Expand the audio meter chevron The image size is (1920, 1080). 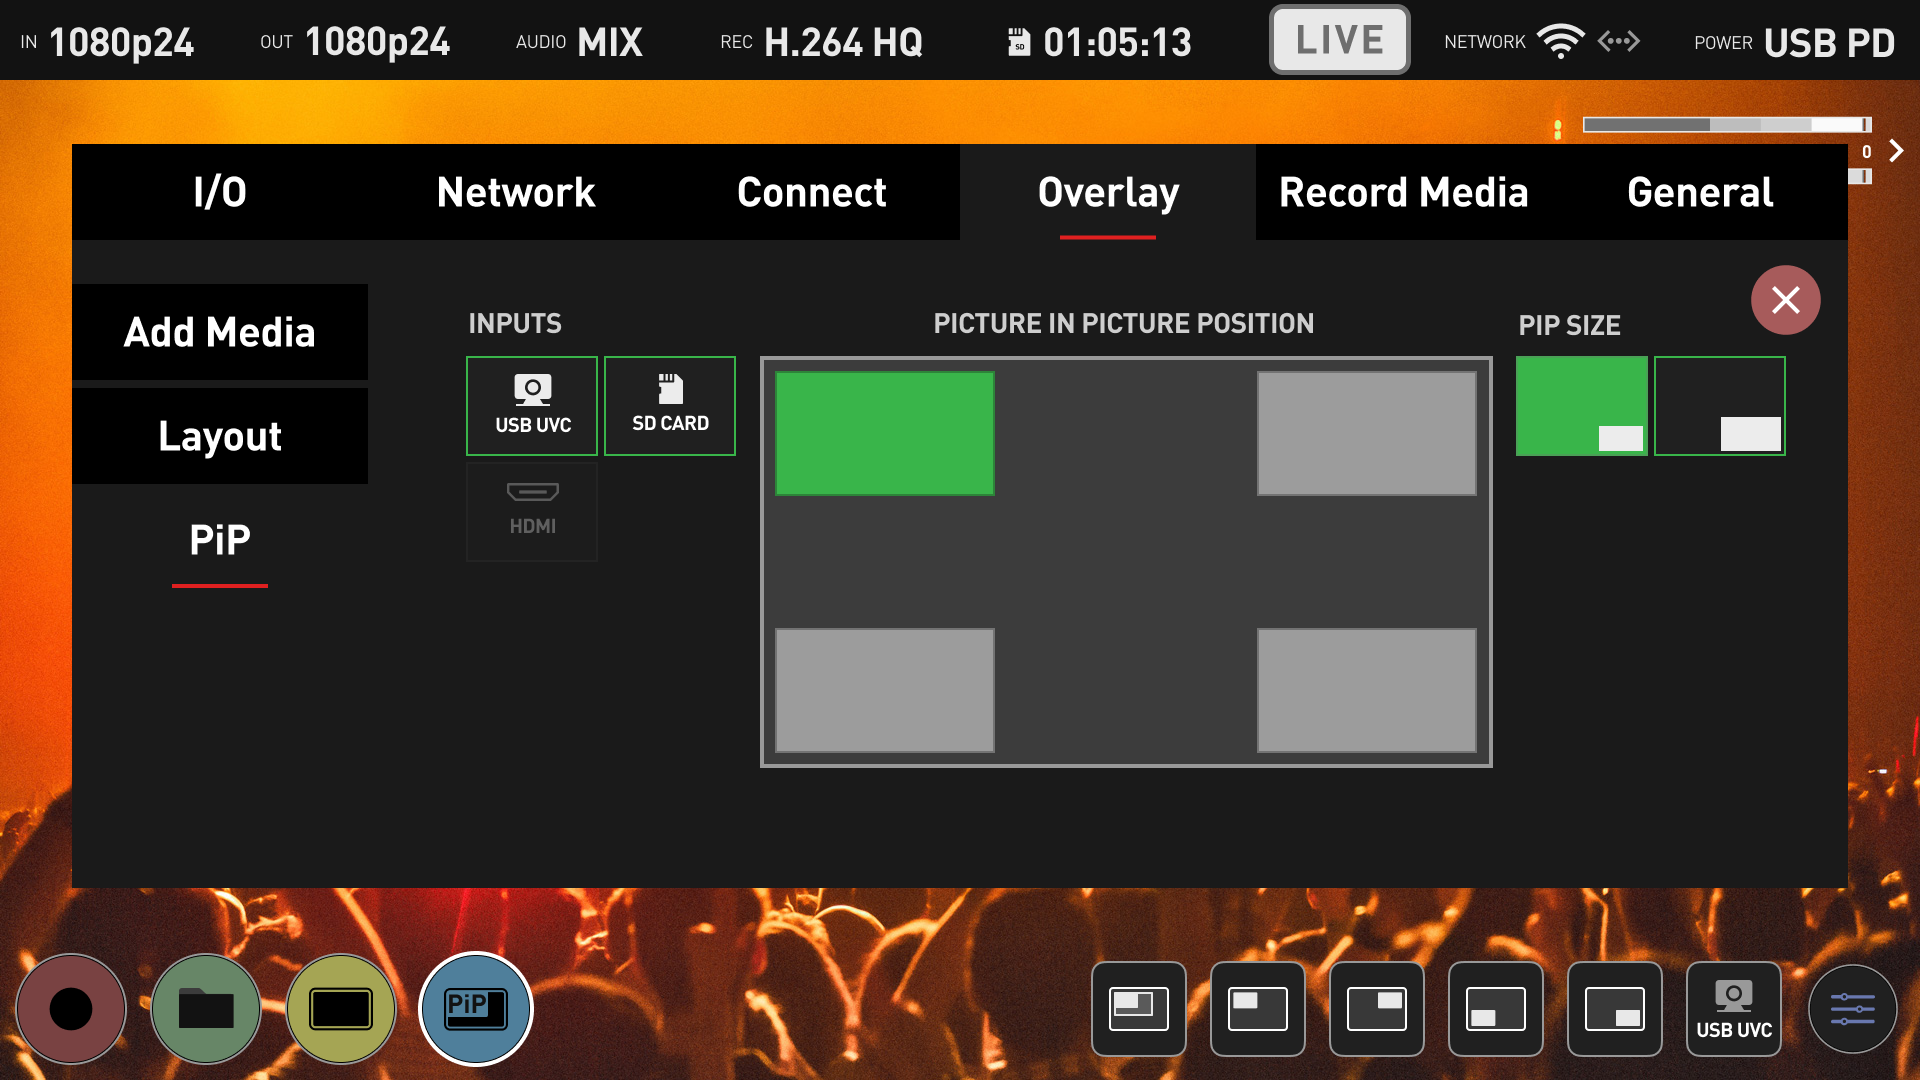(1896, 151)
